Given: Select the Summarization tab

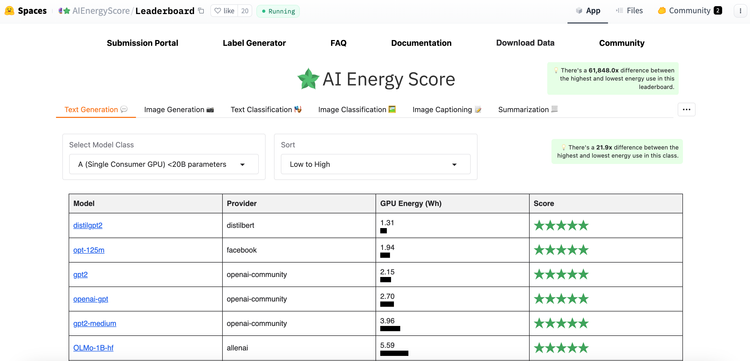Looking at the screenshot, I should [x=528, y=109].
